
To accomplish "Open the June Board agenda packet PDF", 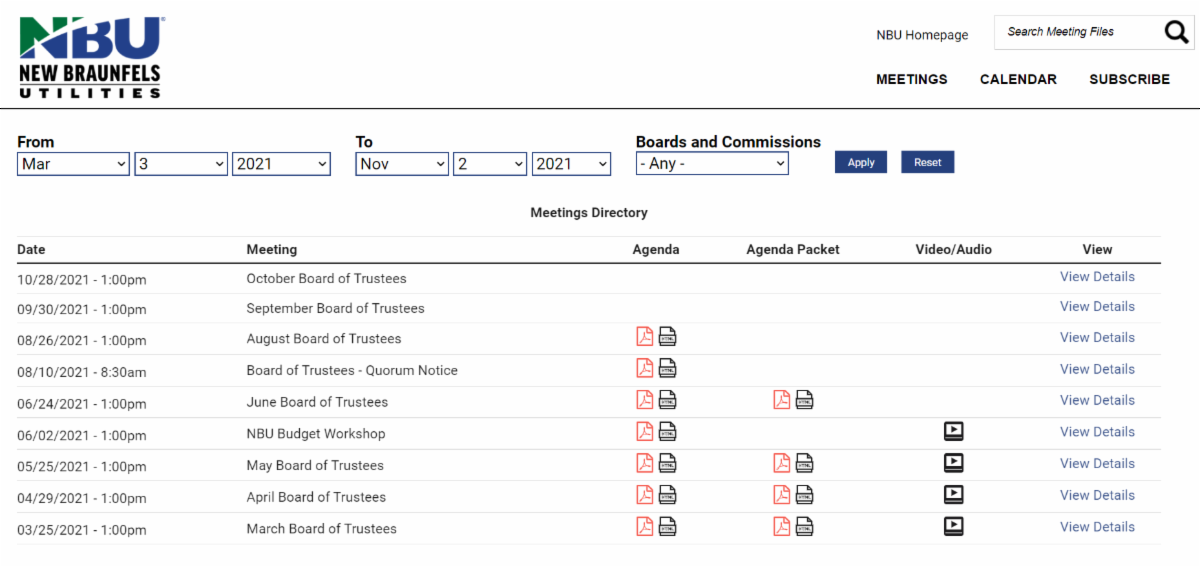I will coord(782,400).
